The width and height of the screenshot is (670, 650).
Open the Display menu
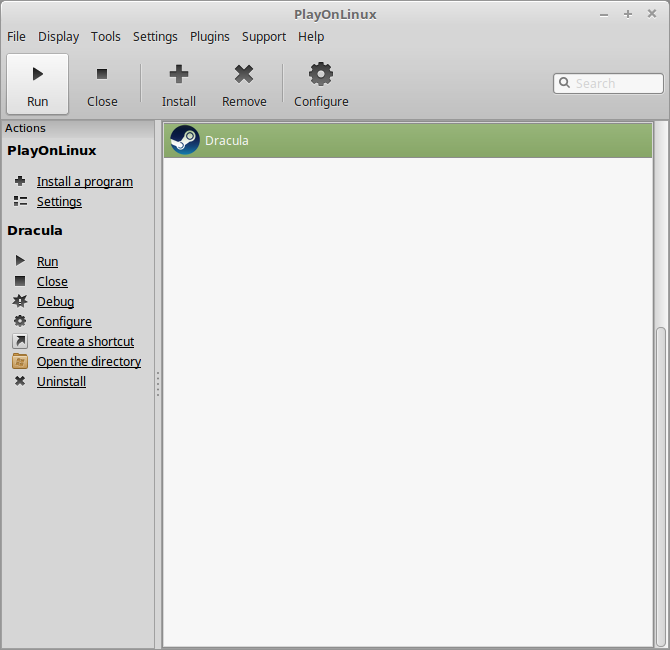(x=59, y=37)
